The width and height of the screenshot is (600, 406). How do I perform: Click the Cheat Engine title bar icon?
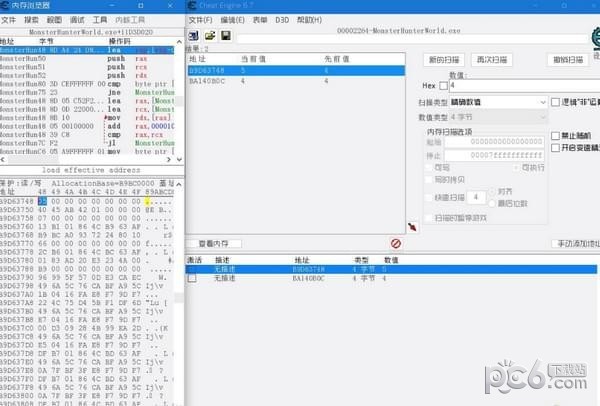(192, 5)
